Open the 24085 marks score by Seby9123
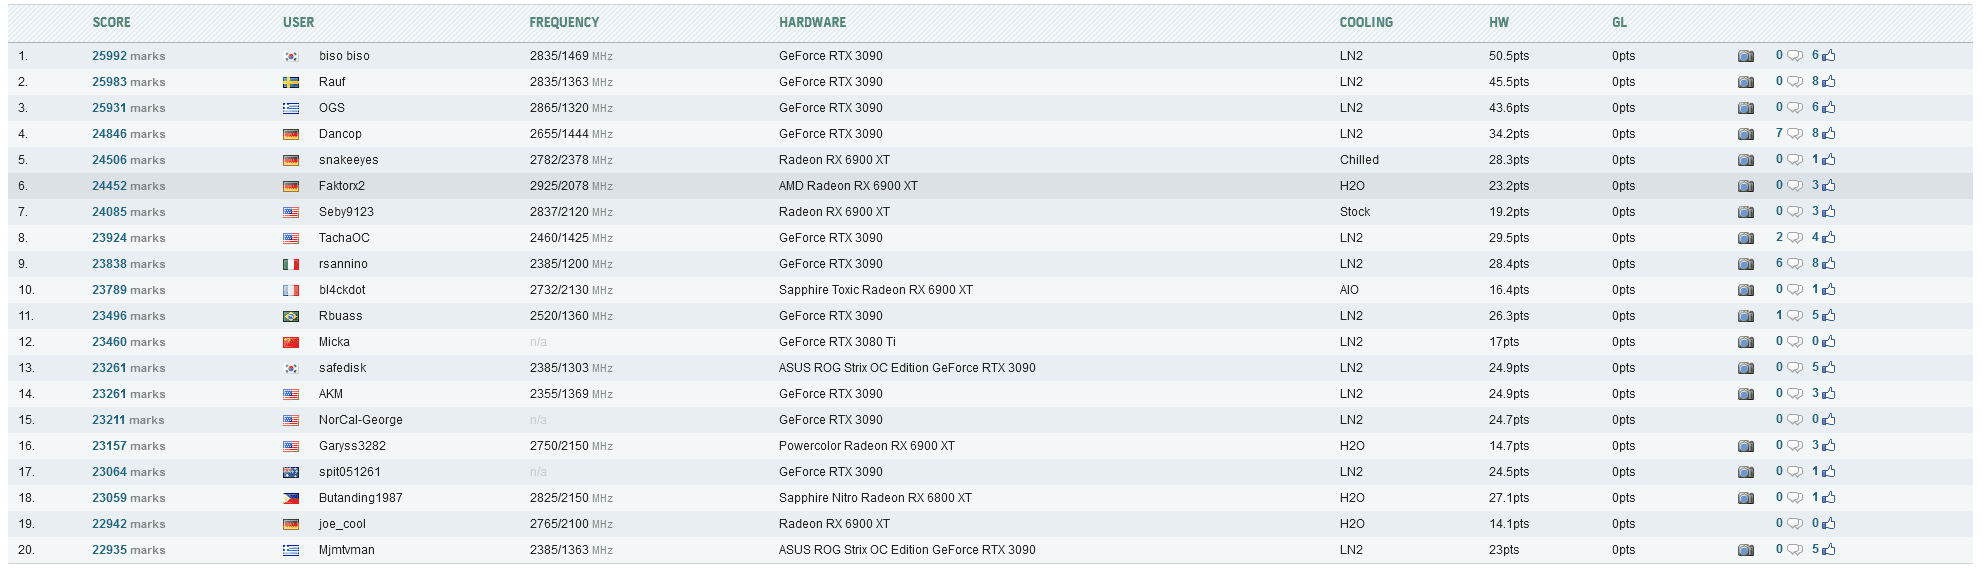This screenshot has height=569, width=1982. click(x=109, y=212)
